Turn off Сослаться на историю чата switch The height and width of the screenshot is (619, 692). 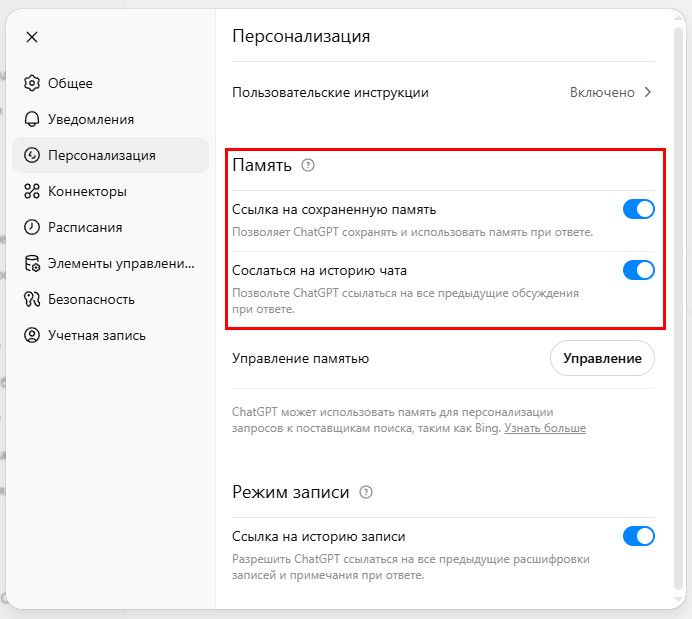pos(638,270)
